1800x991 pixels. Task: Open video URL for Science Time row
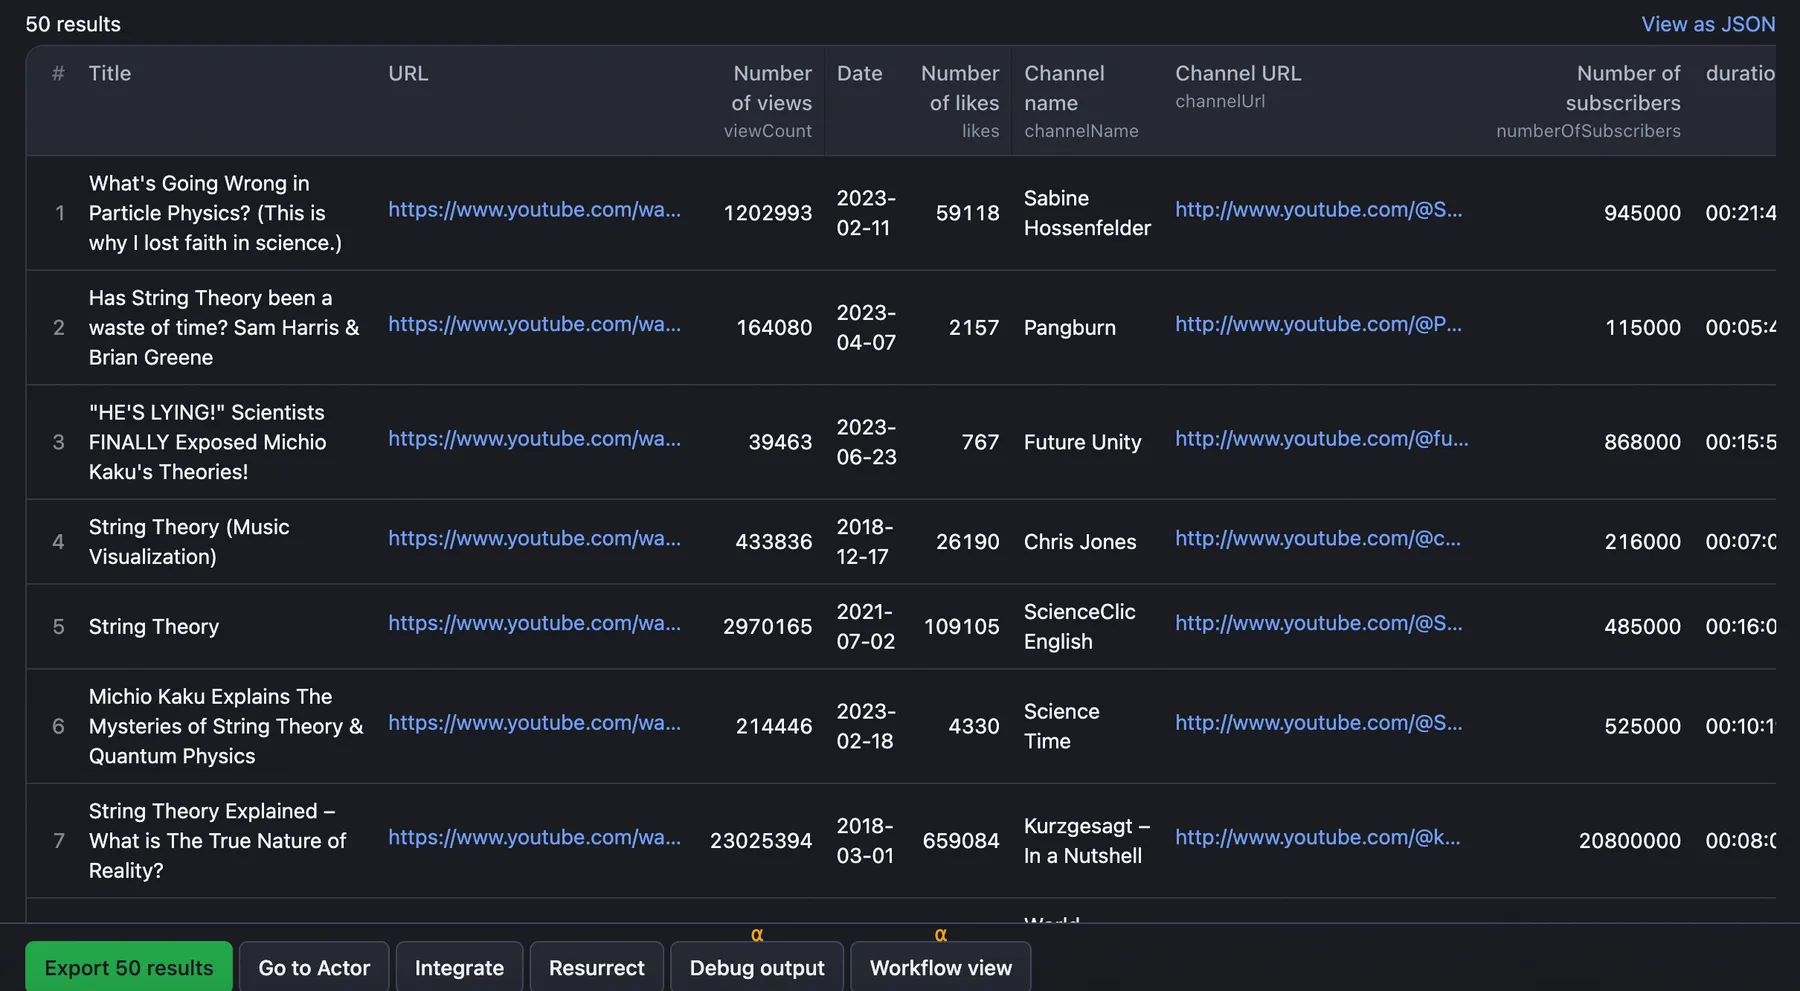[534, 723]
